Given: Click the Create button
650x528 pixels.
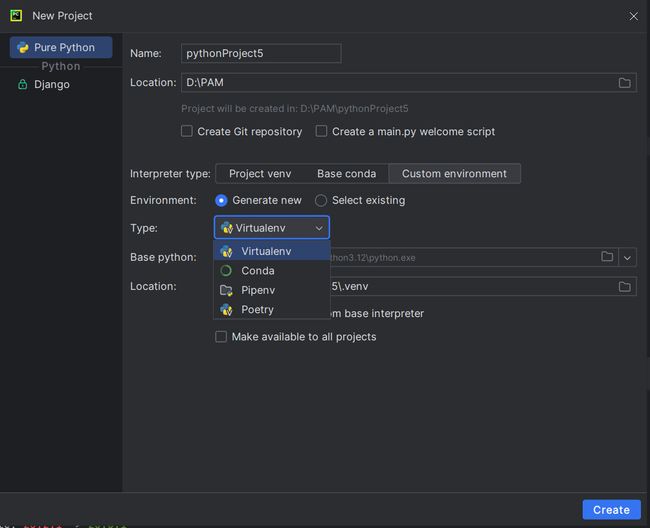Looking at the screenshot, I should 611,510.
